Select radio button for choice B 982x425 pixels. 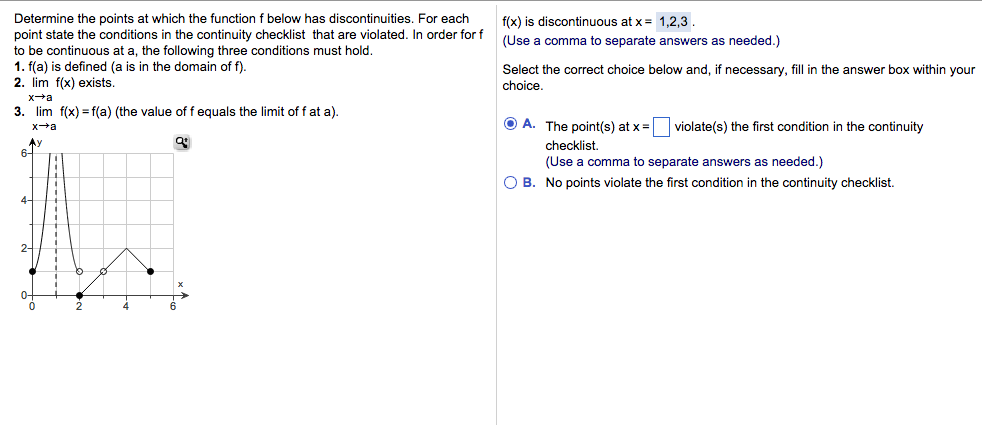click(511, 183)
